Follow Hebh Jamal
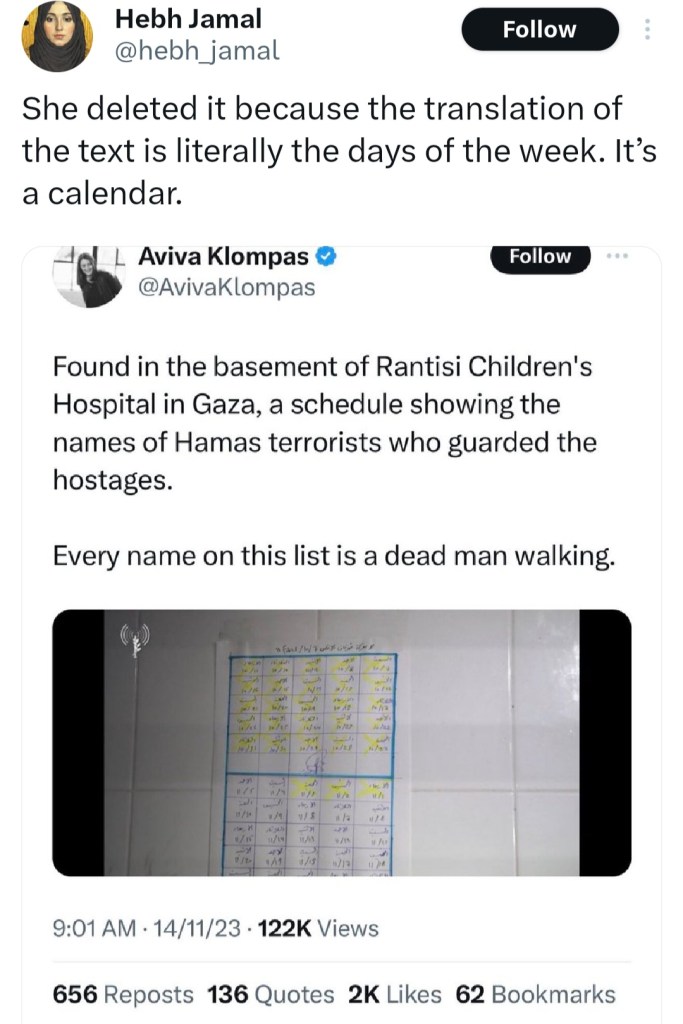 pos(540,30)
